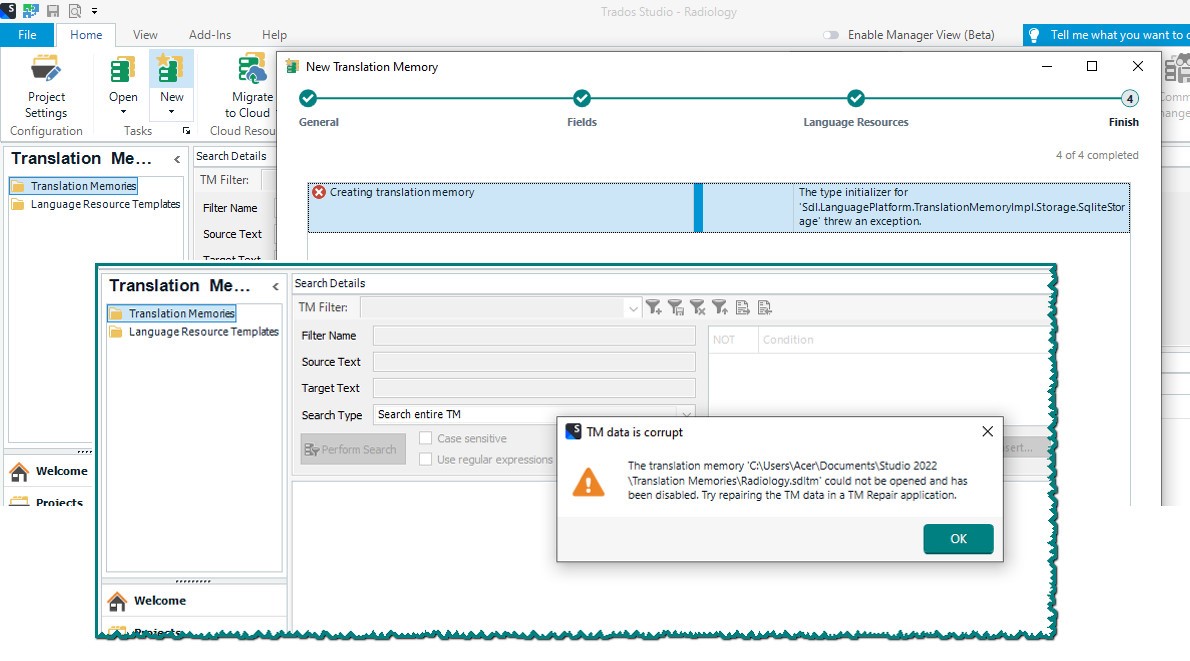
Task: Switch to the Home ribbon tab
Action: 86,35
